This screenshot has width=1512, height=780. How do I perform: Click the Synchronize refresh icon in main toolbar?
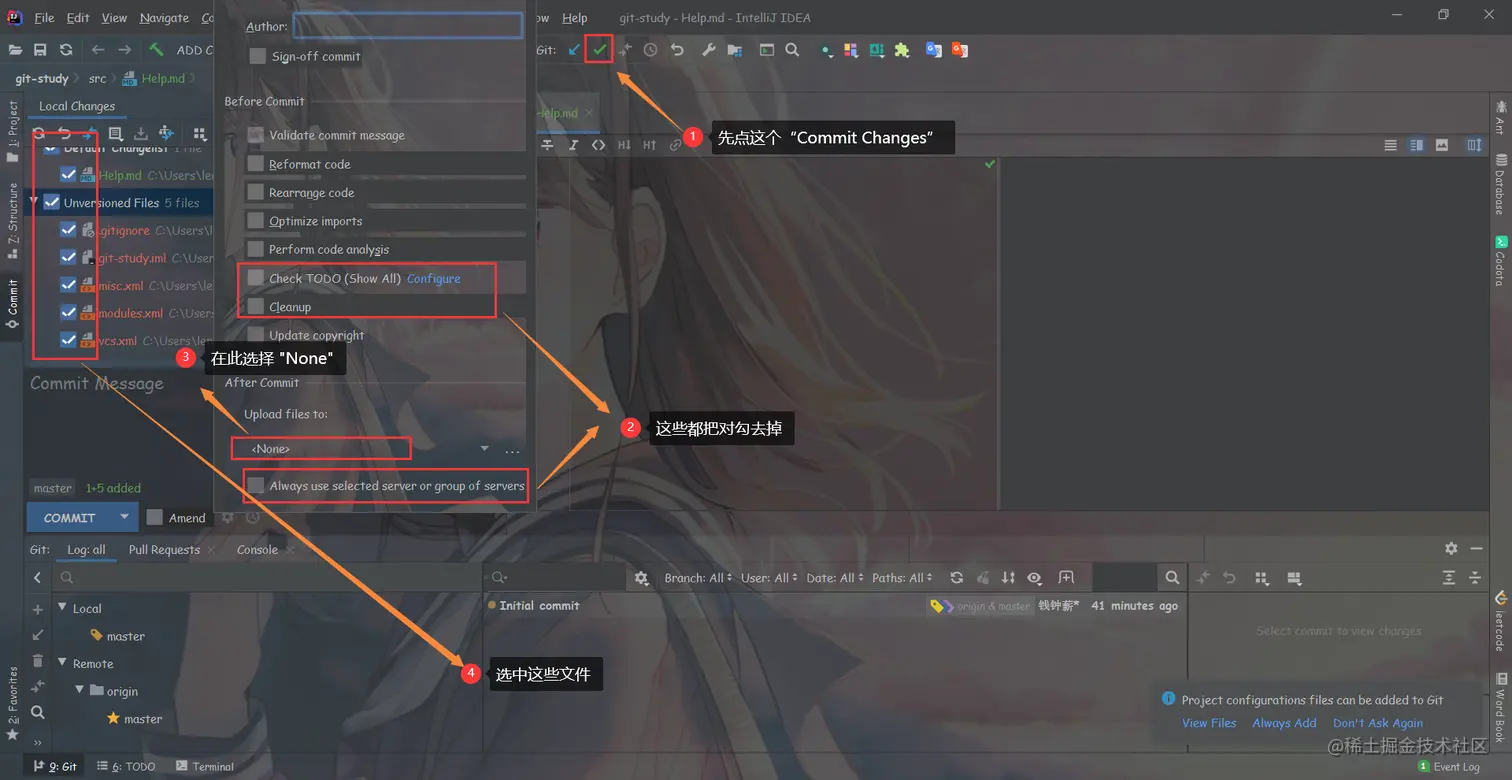pos(66,49)
